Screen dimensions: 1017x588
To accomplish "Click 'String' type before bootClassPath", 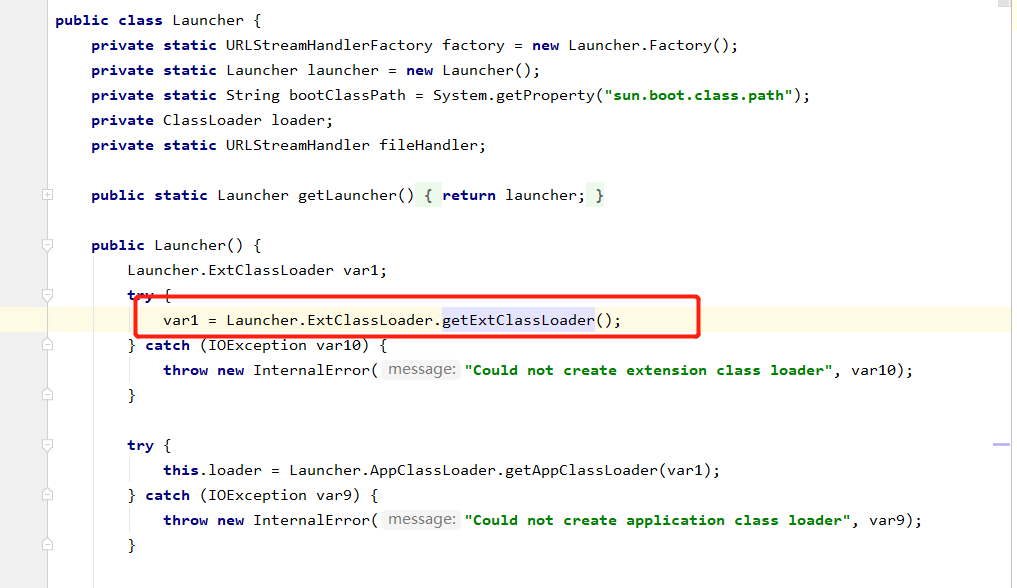I will 252,95.
